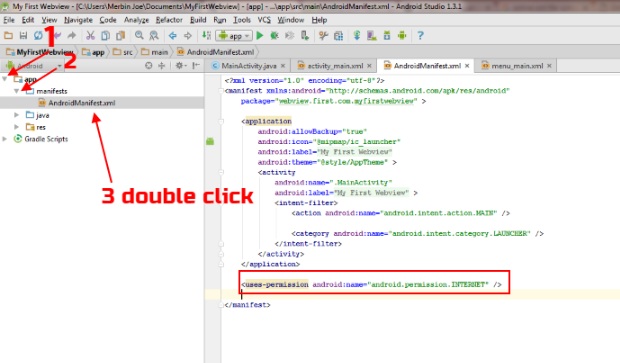Click the Cut scissors icon
This screenshot has height=363, width=620.
click(91, 36)
